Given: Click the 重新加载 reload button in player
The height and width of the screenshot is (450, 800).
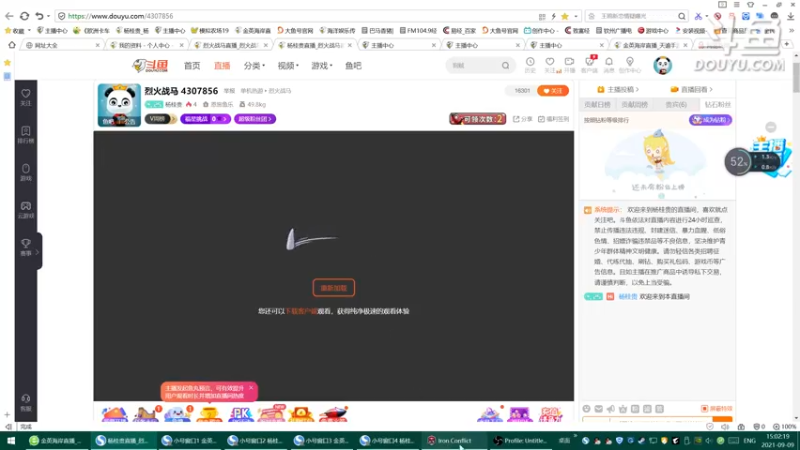Looking at the screenshot, I should tap(334, 288).
